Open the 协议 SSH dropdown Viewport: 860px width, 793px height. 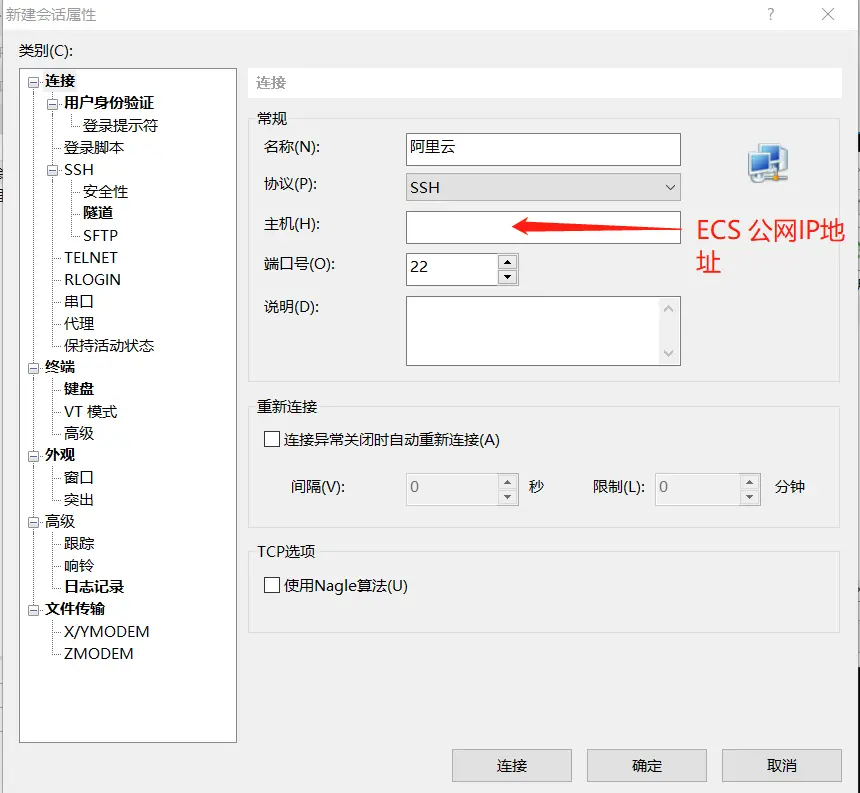pos(543,187)
